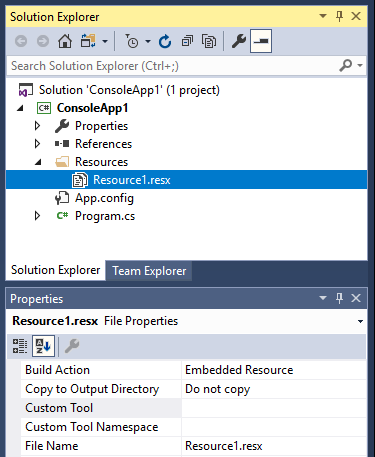Click the resx file icon beside Resource1.resx
The height and width of the screenshot is (457, 375).
pos(80,180)
